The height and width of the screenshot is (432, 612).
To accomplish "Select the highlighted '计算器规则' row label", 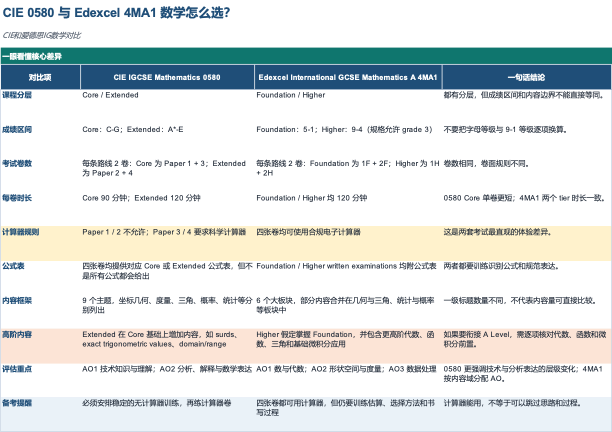I will coord(20,232).
